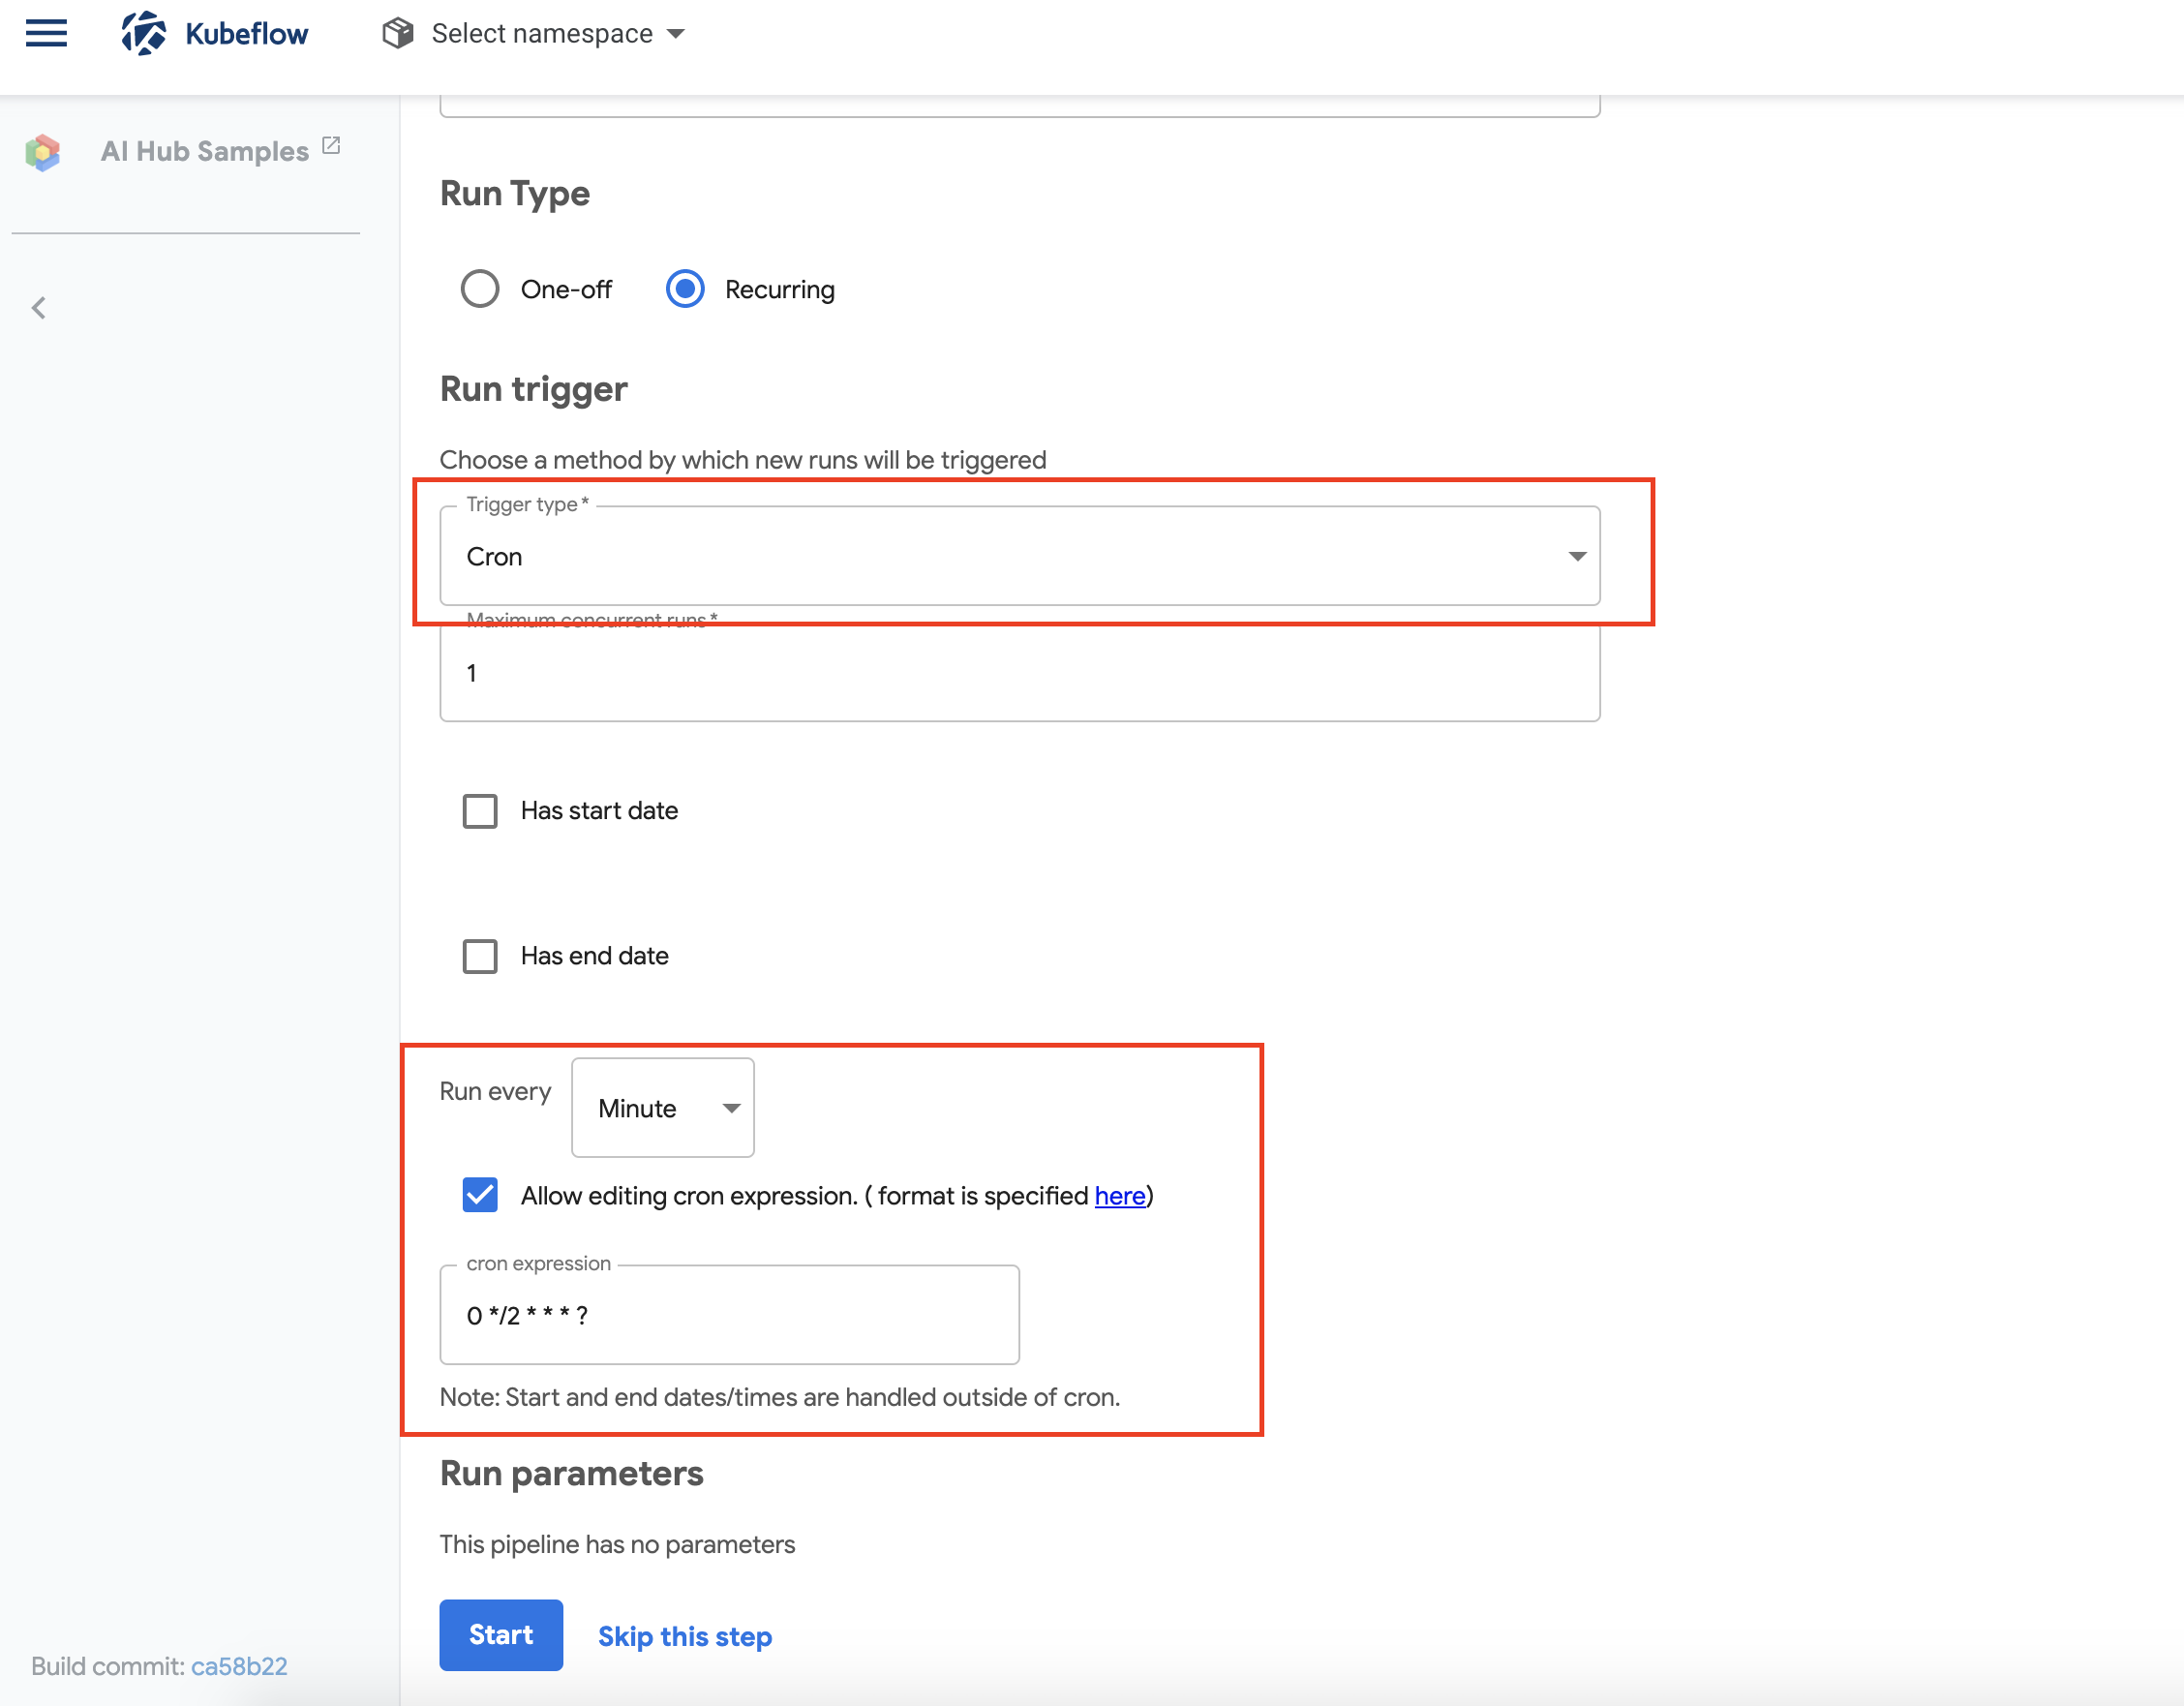This screenshot has width=2184, height=1706.
Task: Select the Recurring run type
Action: 685,289
